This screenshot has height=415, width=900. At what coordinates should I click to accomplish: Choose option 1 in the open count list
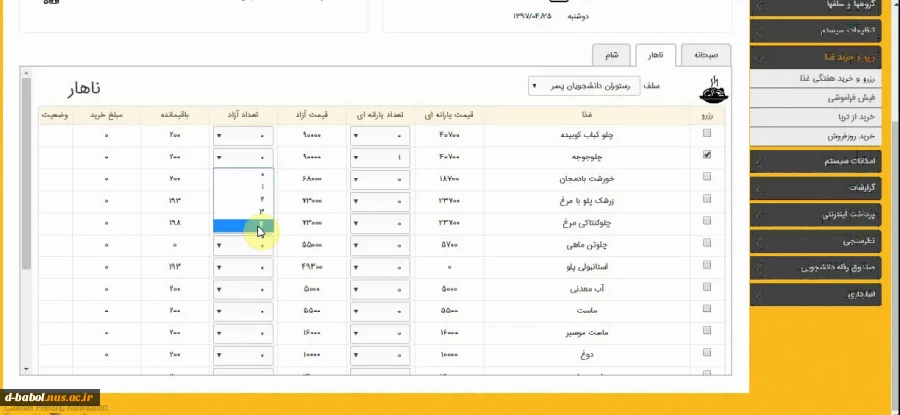tap(243, 187)
